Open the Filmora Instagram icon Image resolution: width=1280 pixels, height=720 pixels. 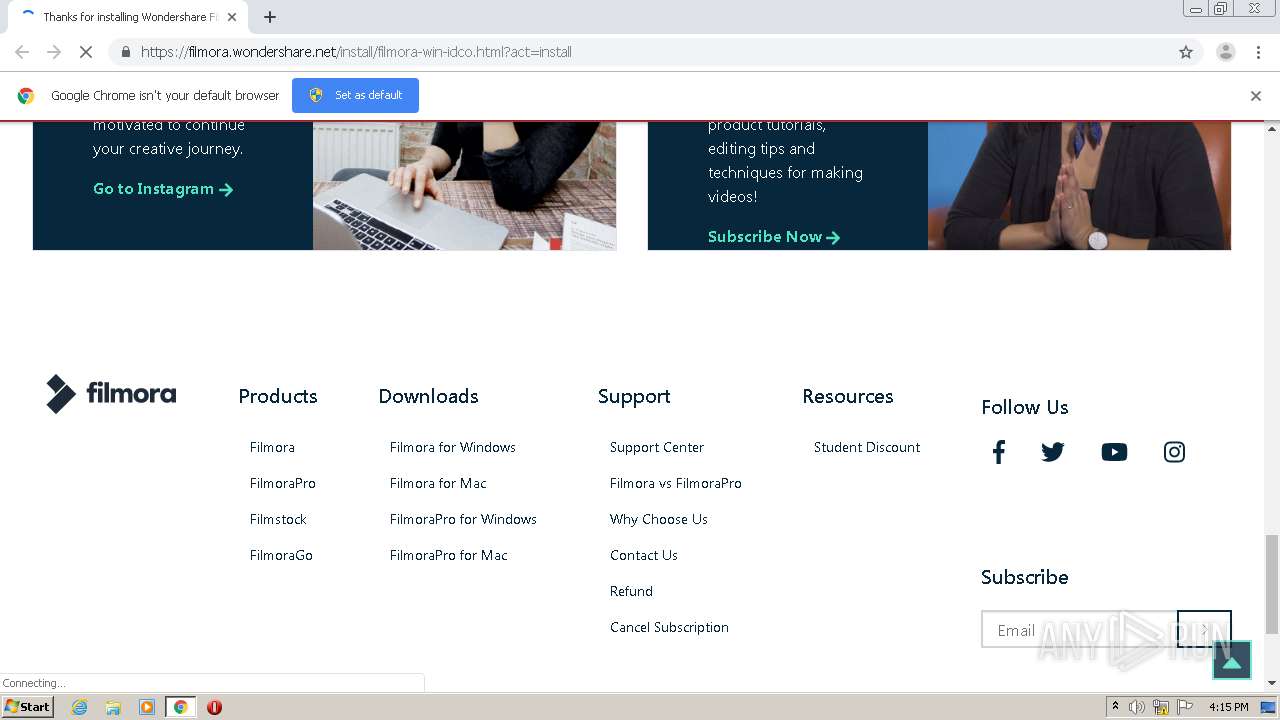tap(1174, 452)
